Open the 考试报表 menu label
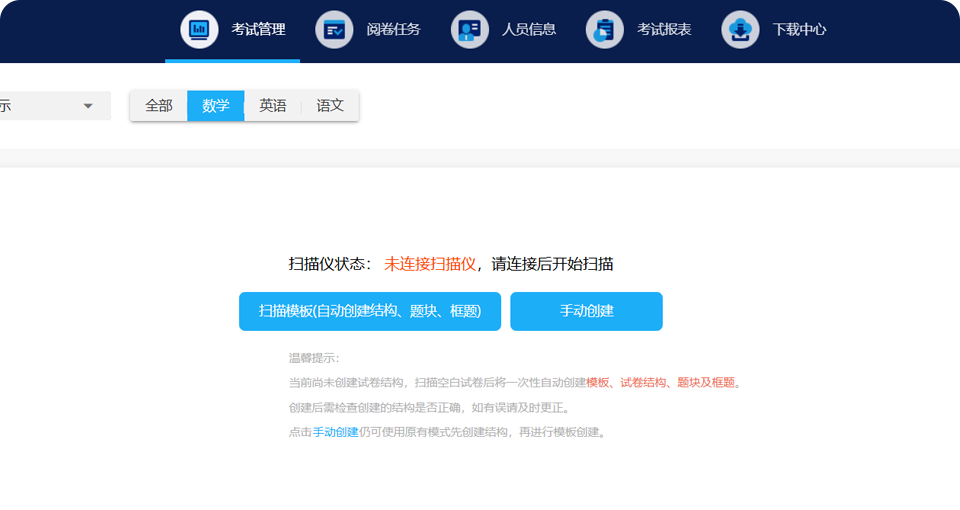Screen dimensions: 960x510 (x=664, y=29)
